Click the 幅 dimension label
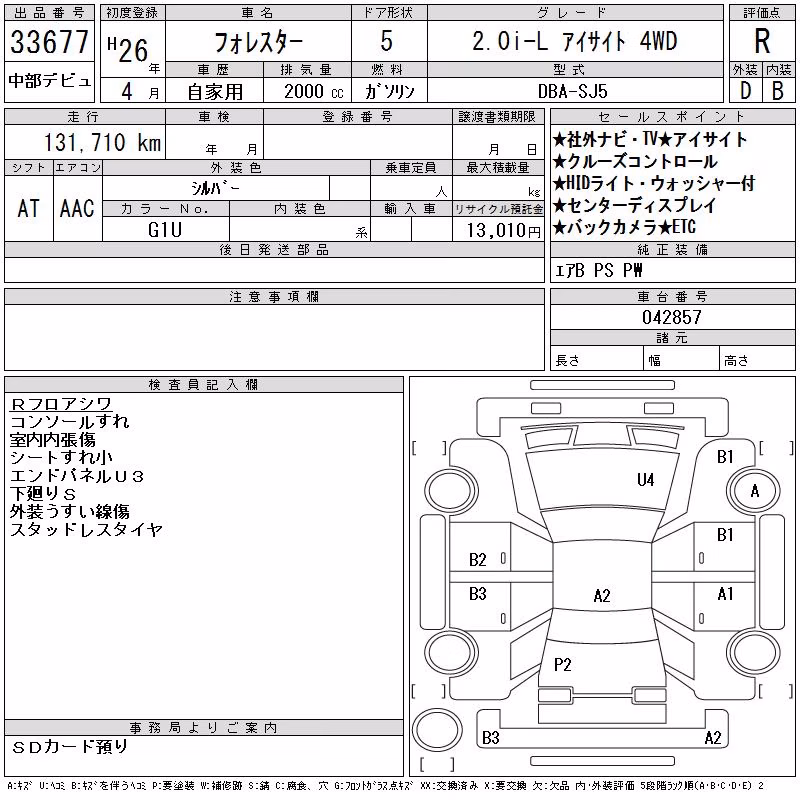The width and height of the screenshot is (800, 800). 655,361
